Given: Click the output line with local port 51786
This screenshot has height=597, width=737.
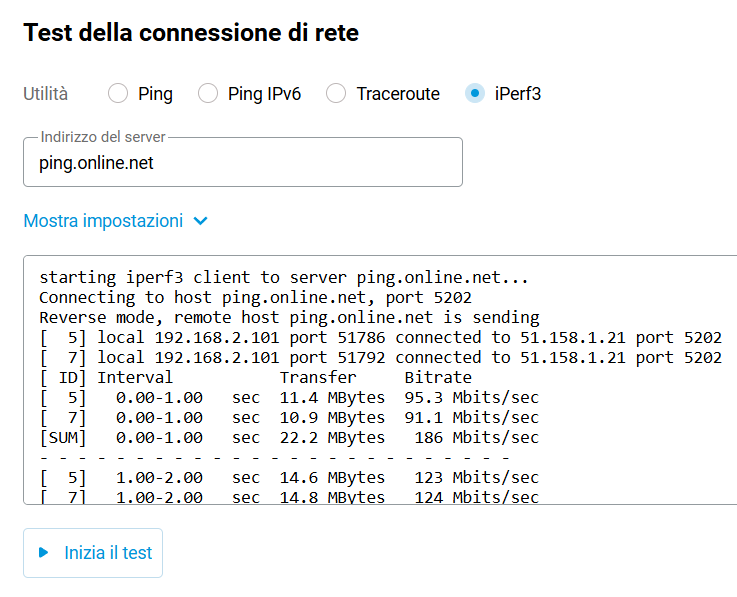Looking at the screenshot, I should click(x=381, y=338).
